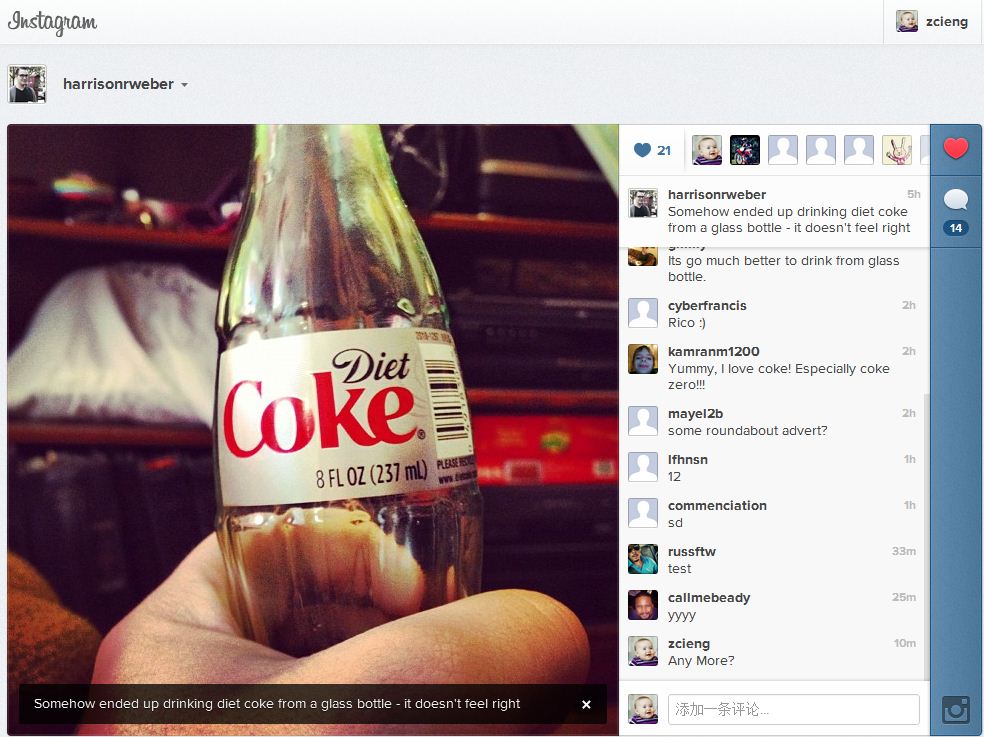
Task: Click callmebeady's avatar picture
Action: (643, 605)
